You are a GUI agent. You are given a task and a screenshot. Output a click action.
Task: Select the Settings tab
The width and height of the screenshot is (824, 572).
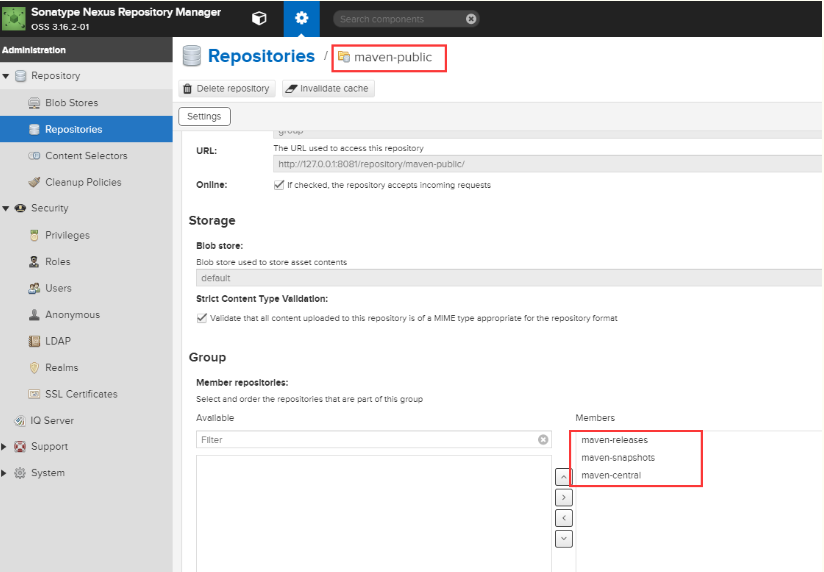tap(204, 116)
